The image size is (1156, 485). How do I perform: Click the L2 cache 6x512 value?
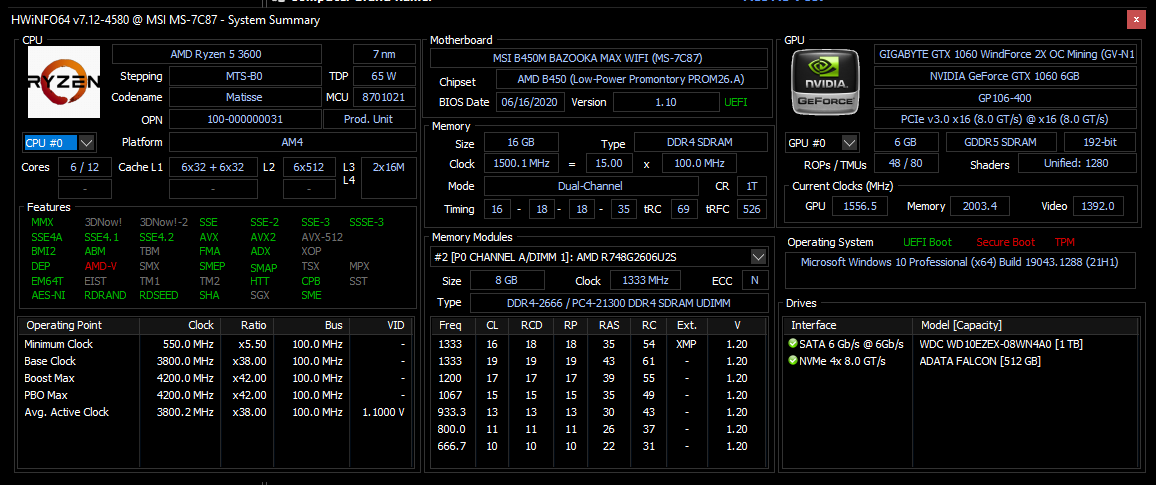click(310, 167)
